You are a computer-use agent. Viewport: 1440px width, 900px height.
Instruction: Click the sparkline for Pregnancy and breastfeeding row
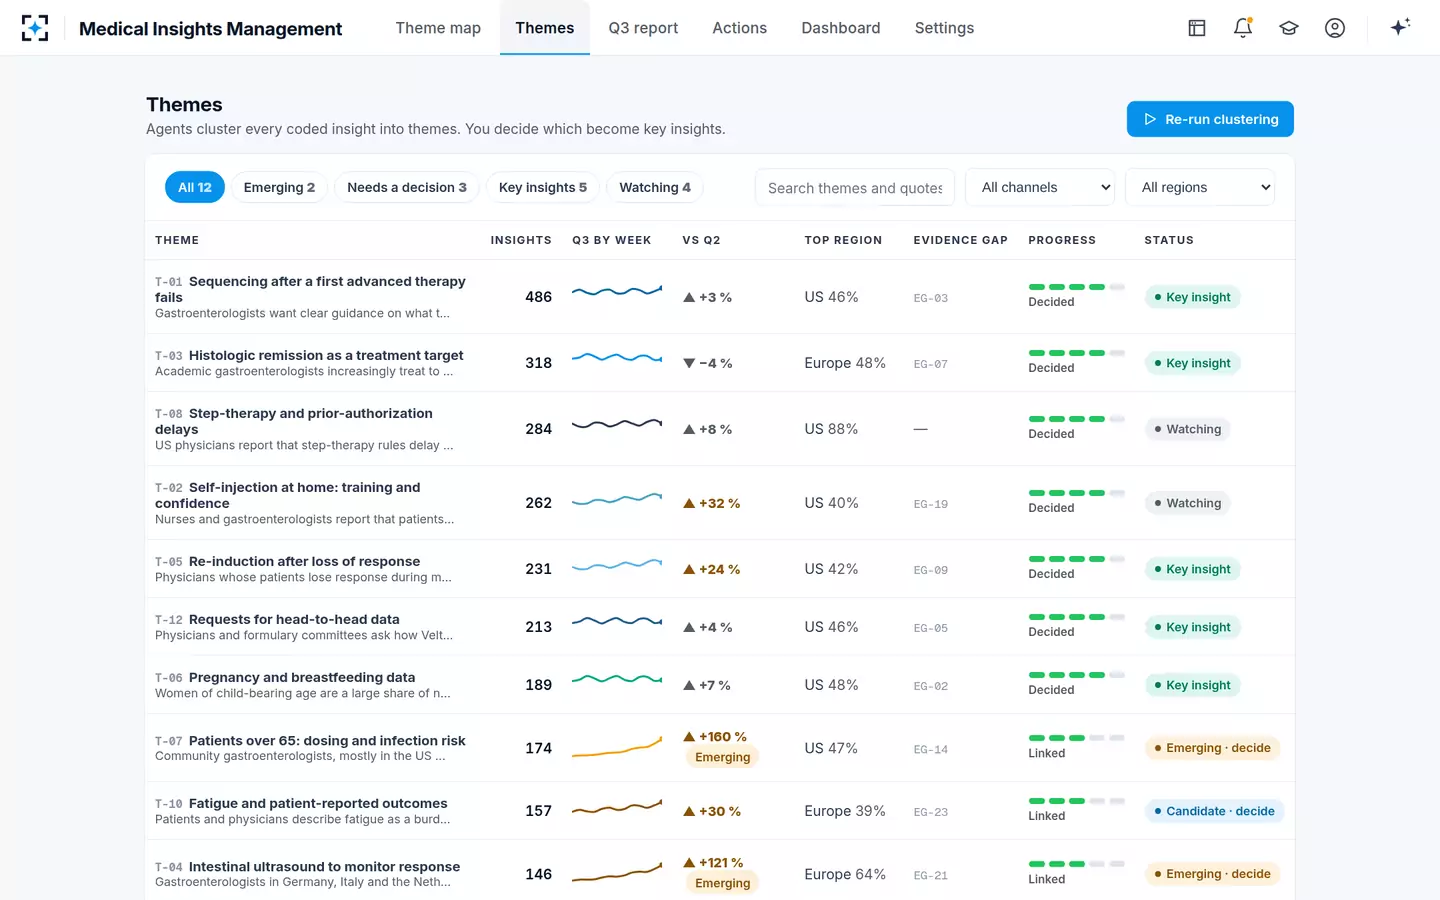point(617,679)
